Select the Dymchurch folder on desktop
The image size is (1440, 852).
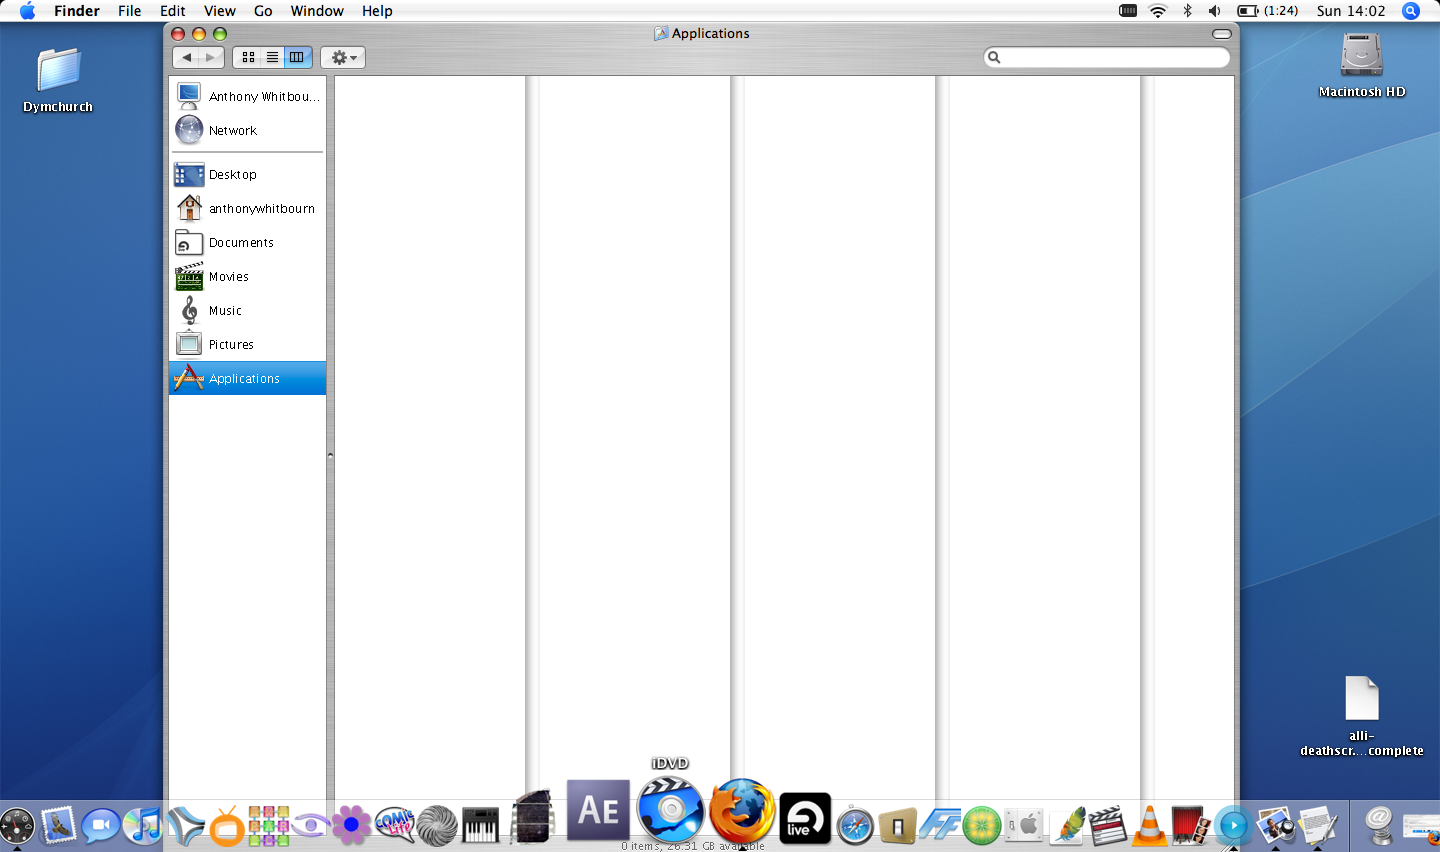(58, 80)
